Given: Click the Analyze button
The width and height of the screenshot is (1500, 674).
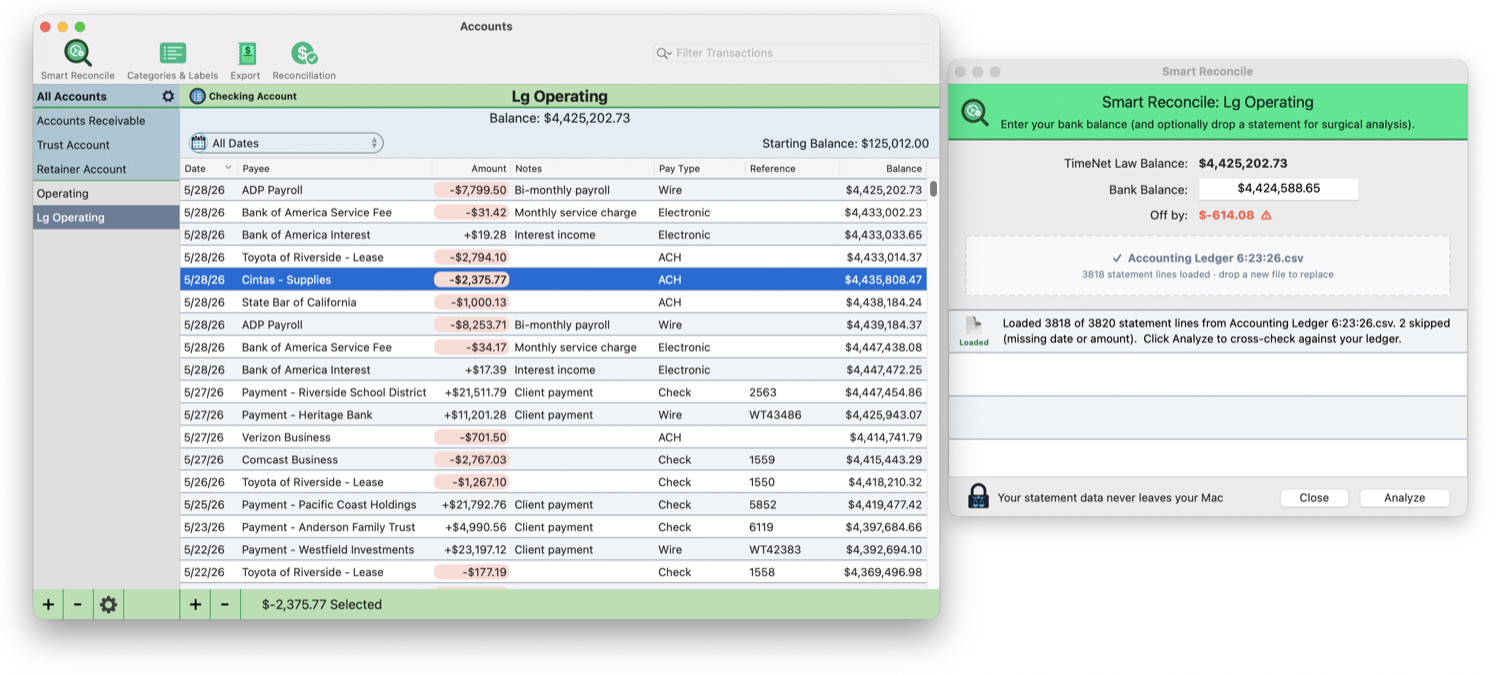Looking at the screenshot, I should pyautogui.click(x=1404, y=498).
